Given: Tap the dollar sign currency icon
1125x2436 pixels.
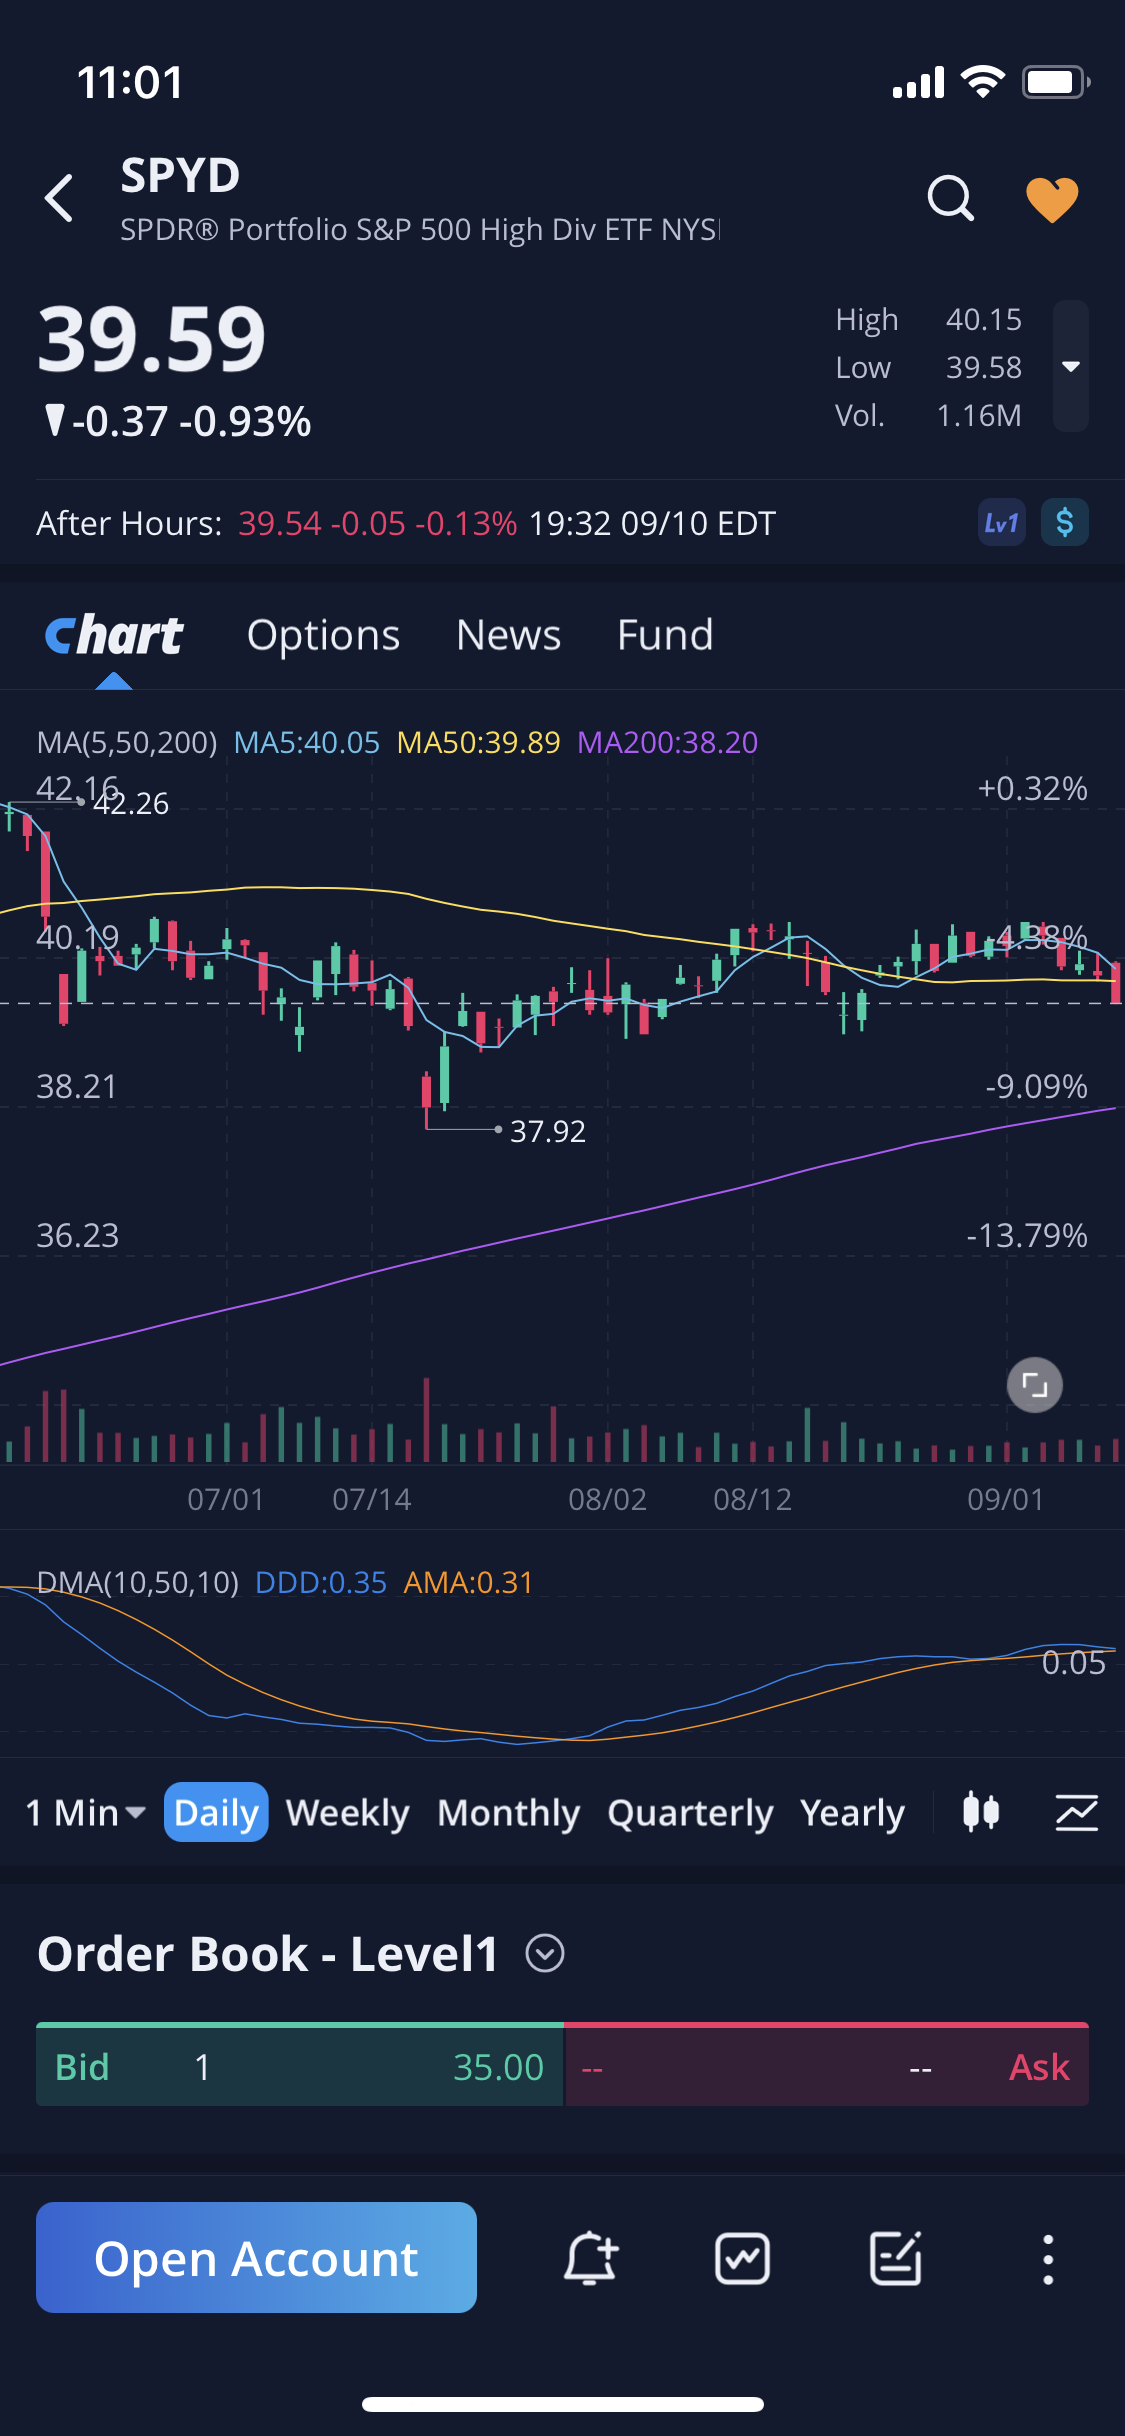Looking at the screenshot, I should (x=1065, y=523).
